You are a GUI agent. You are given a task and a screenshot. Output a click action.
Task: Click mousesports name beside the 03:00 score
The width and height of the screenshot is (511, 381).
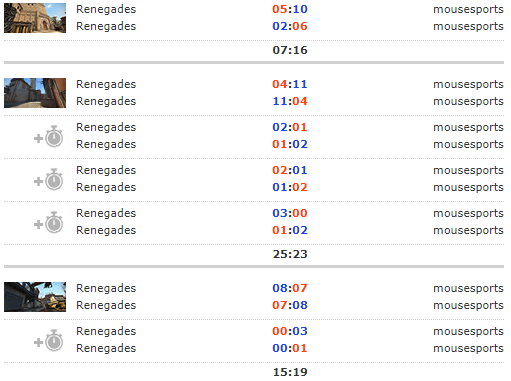468,213
